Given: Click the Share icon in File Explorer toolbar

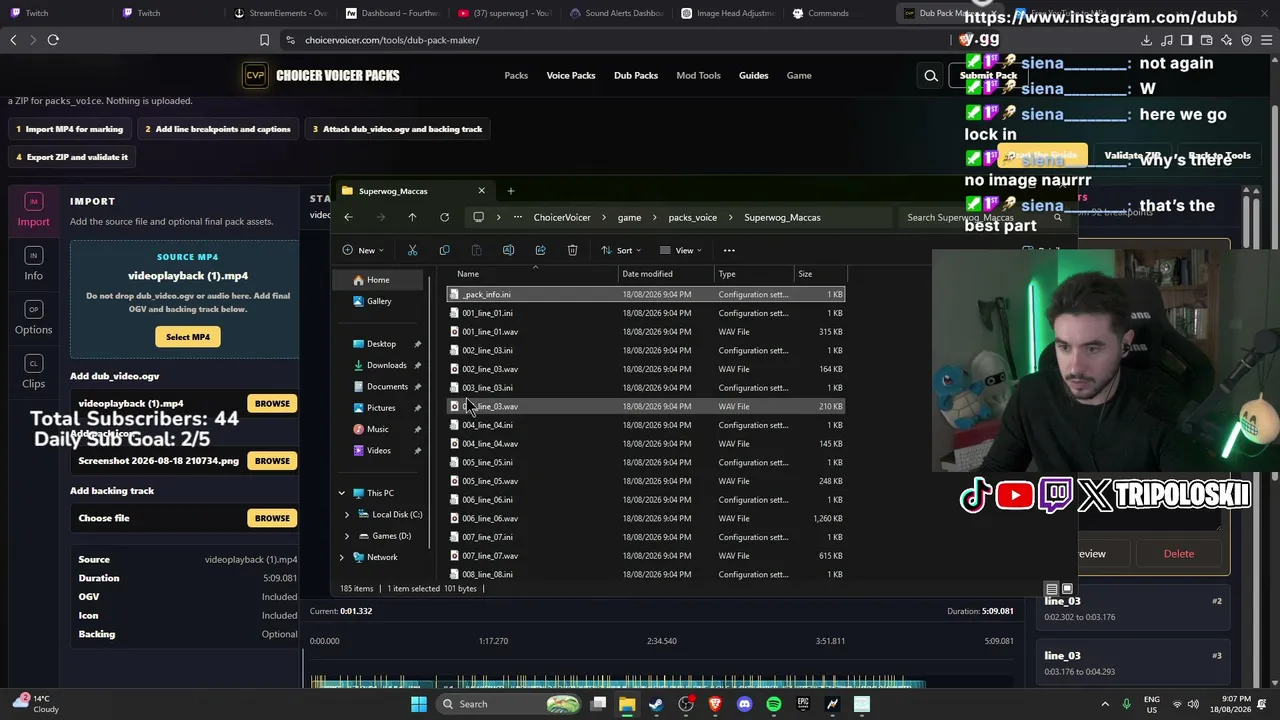Looking at the screenshot, I should pyautogui.click(x=540, y=250).
